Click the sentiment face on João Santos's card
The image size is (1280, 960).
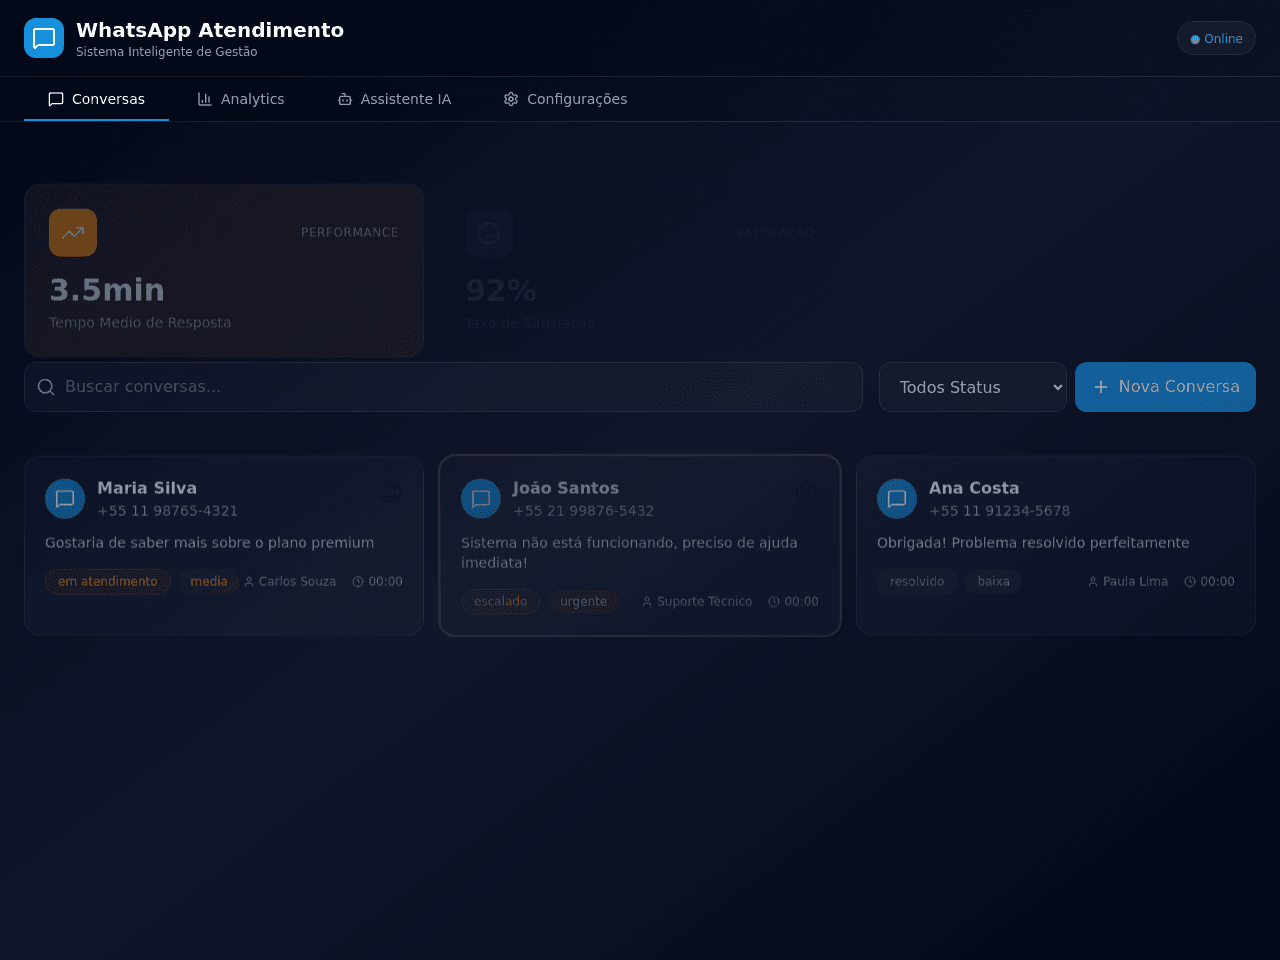coord(807,492)
